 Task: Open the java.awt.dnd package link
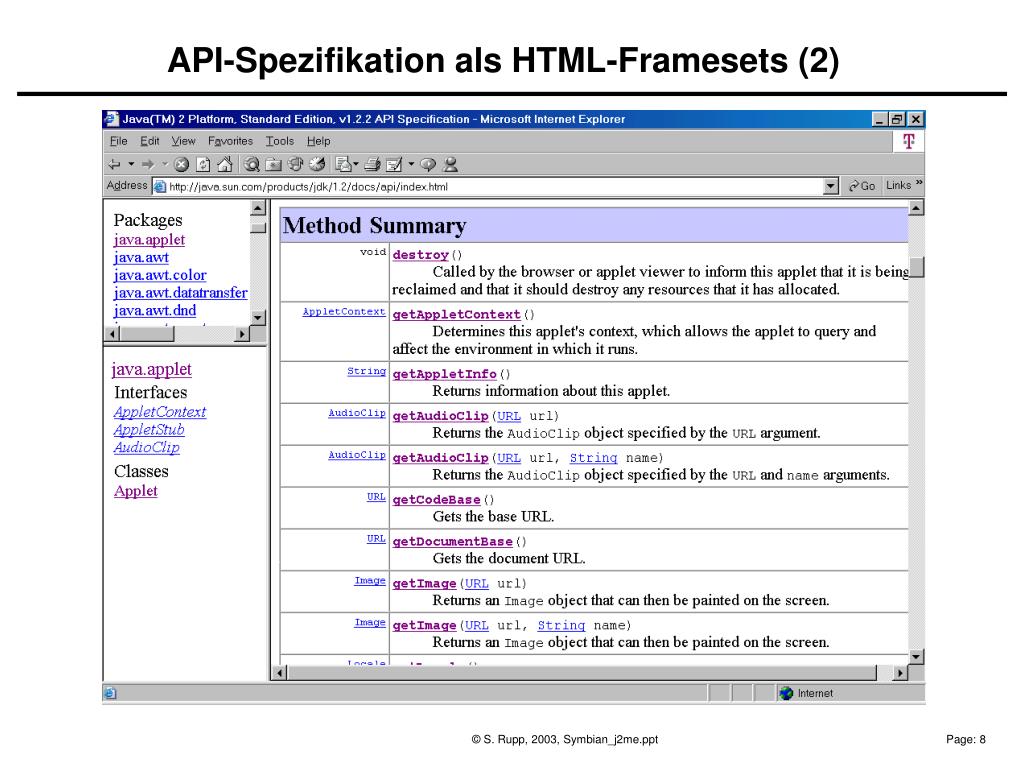(x=155, y=310)
